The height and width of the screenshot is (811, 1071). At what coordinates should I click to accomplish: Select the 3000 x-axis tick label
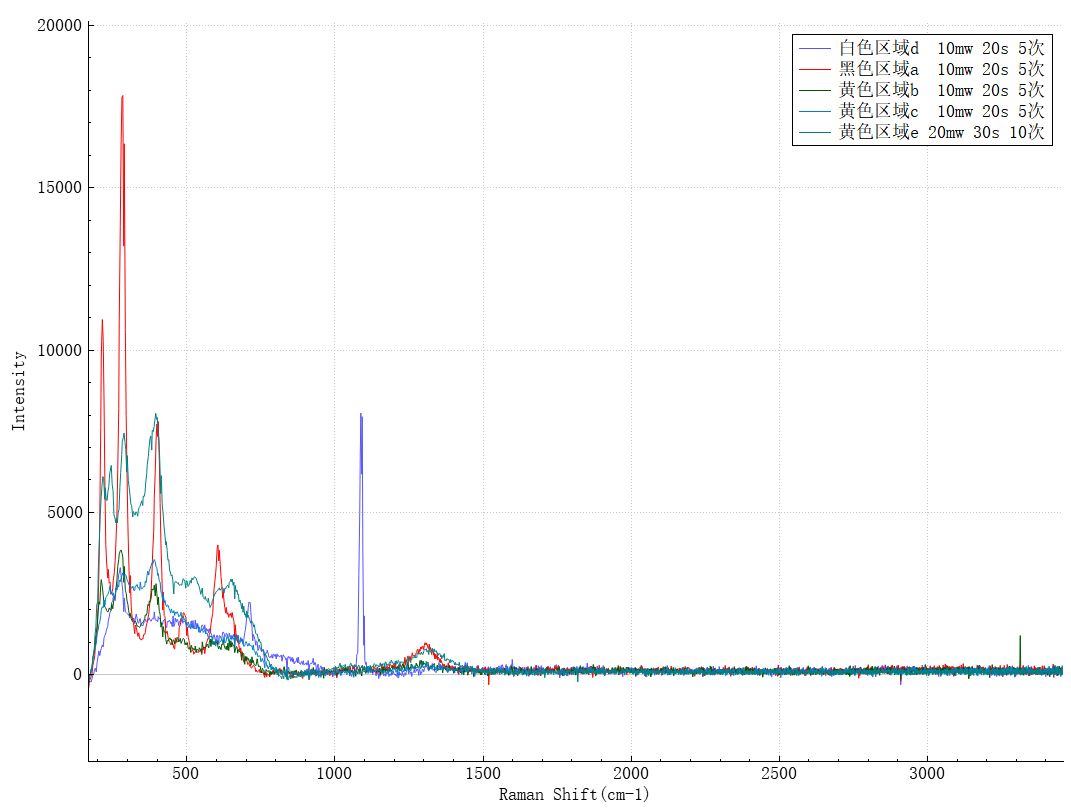[927, 774]
